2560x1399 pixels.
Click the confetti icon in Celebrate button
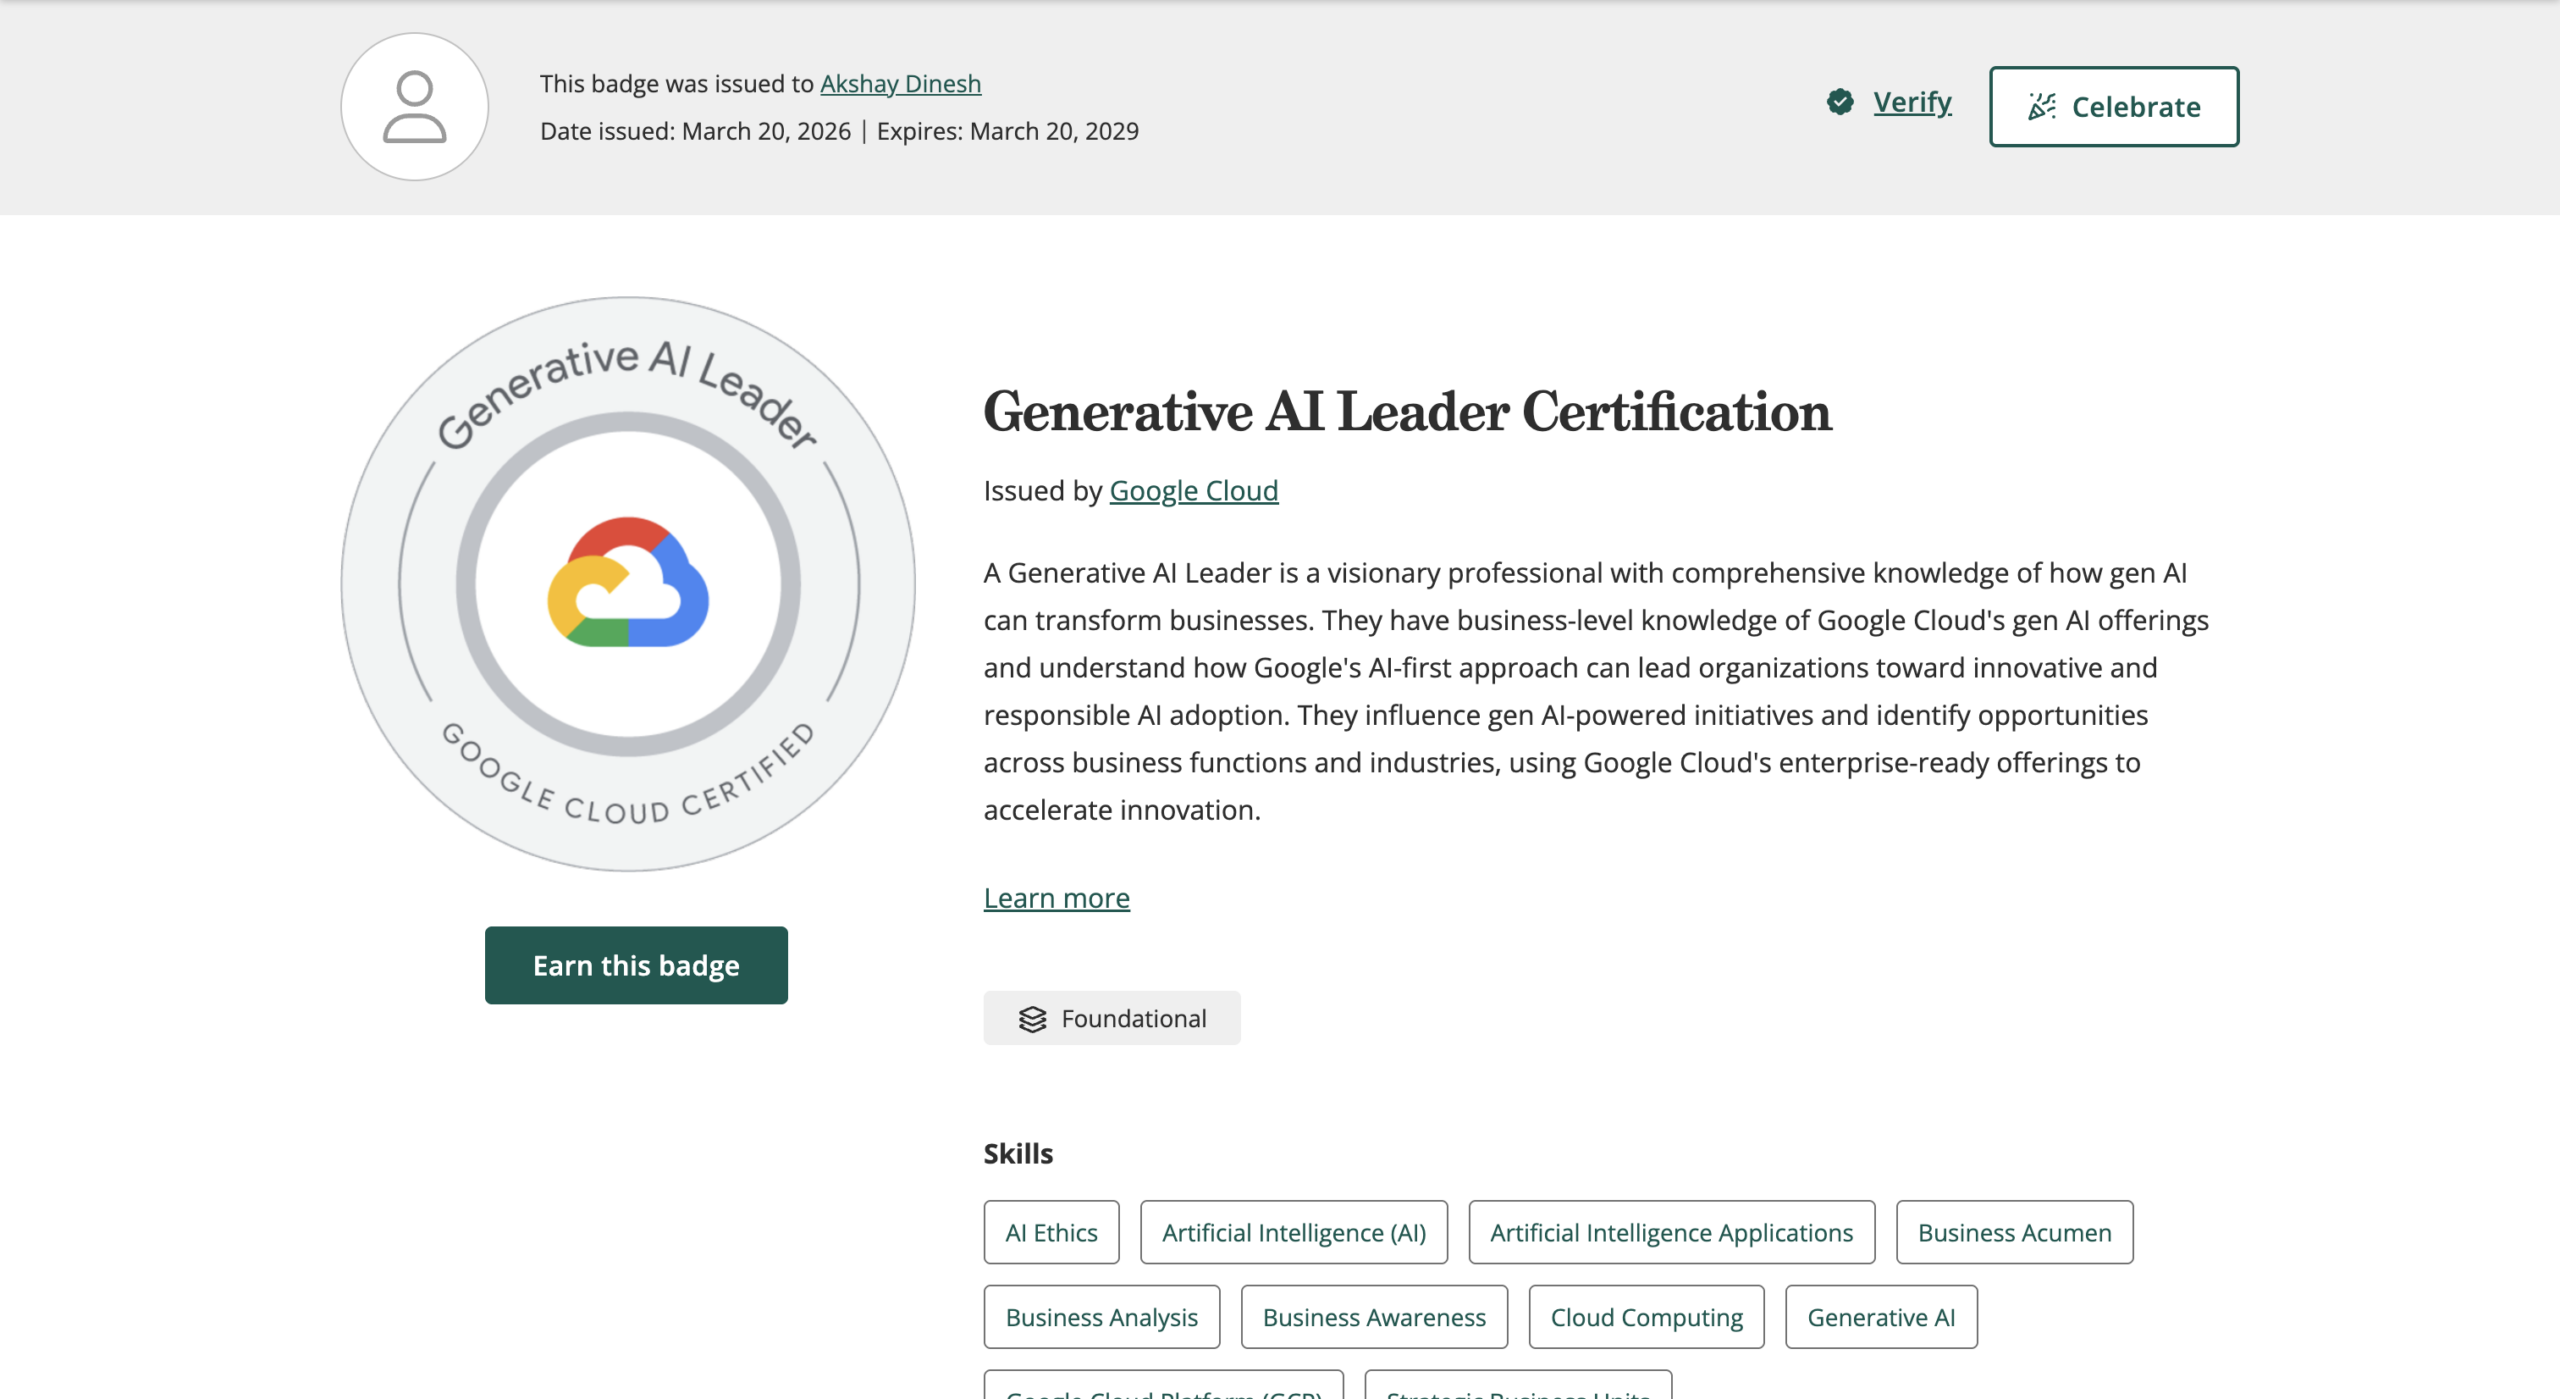pyautogui.click(x=2042, y=106)
